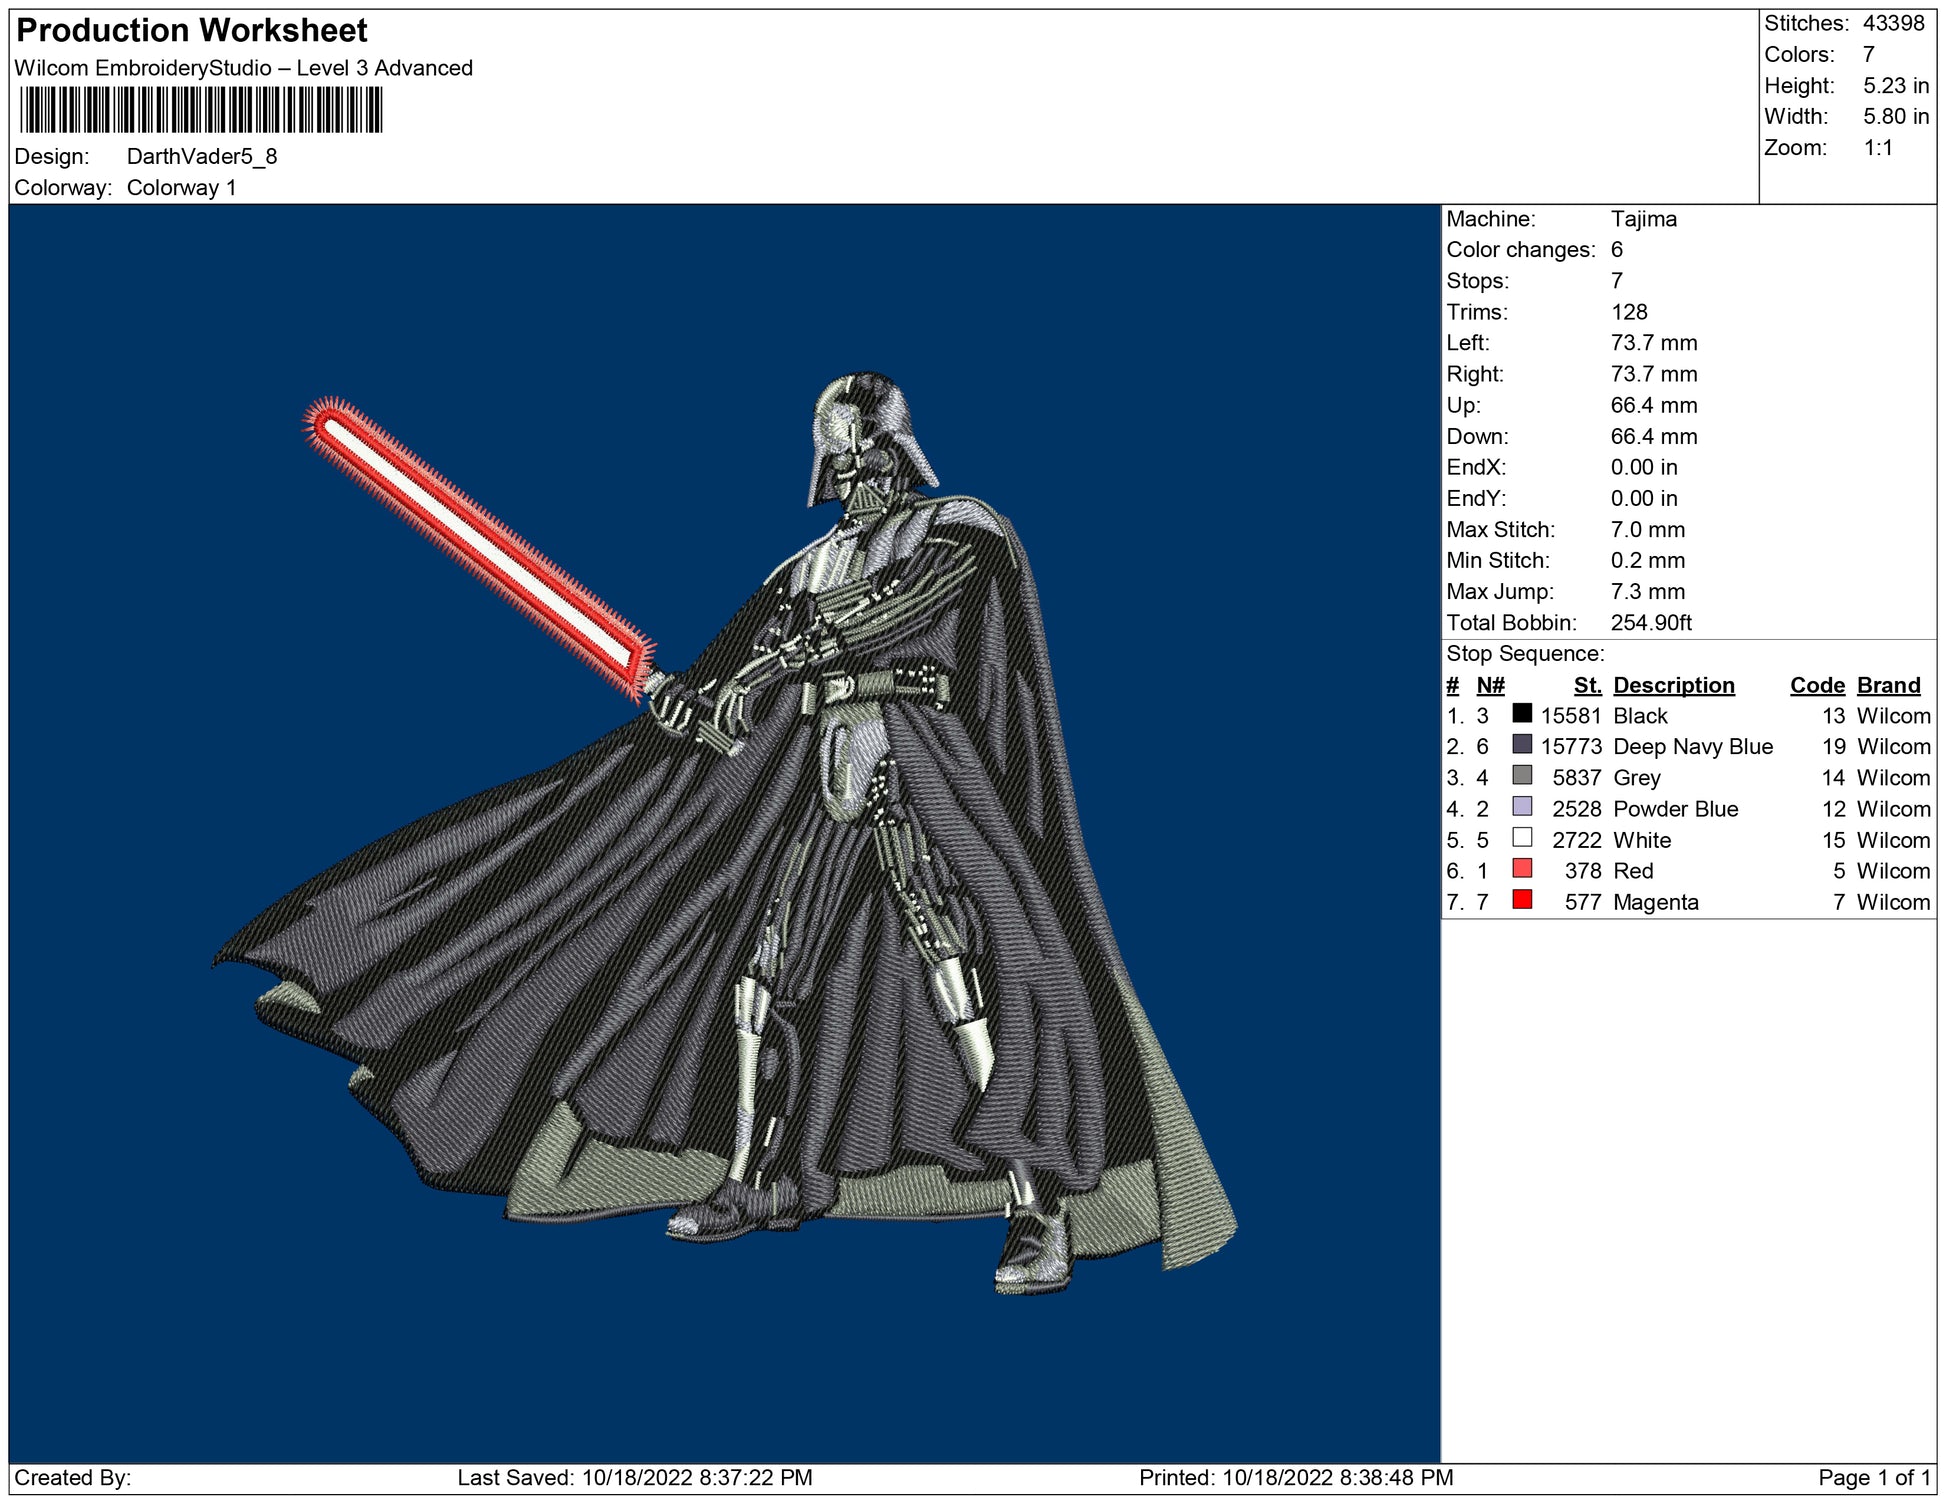
Task: Click the White thread color swatch
Action: (x=1521, y=837)
